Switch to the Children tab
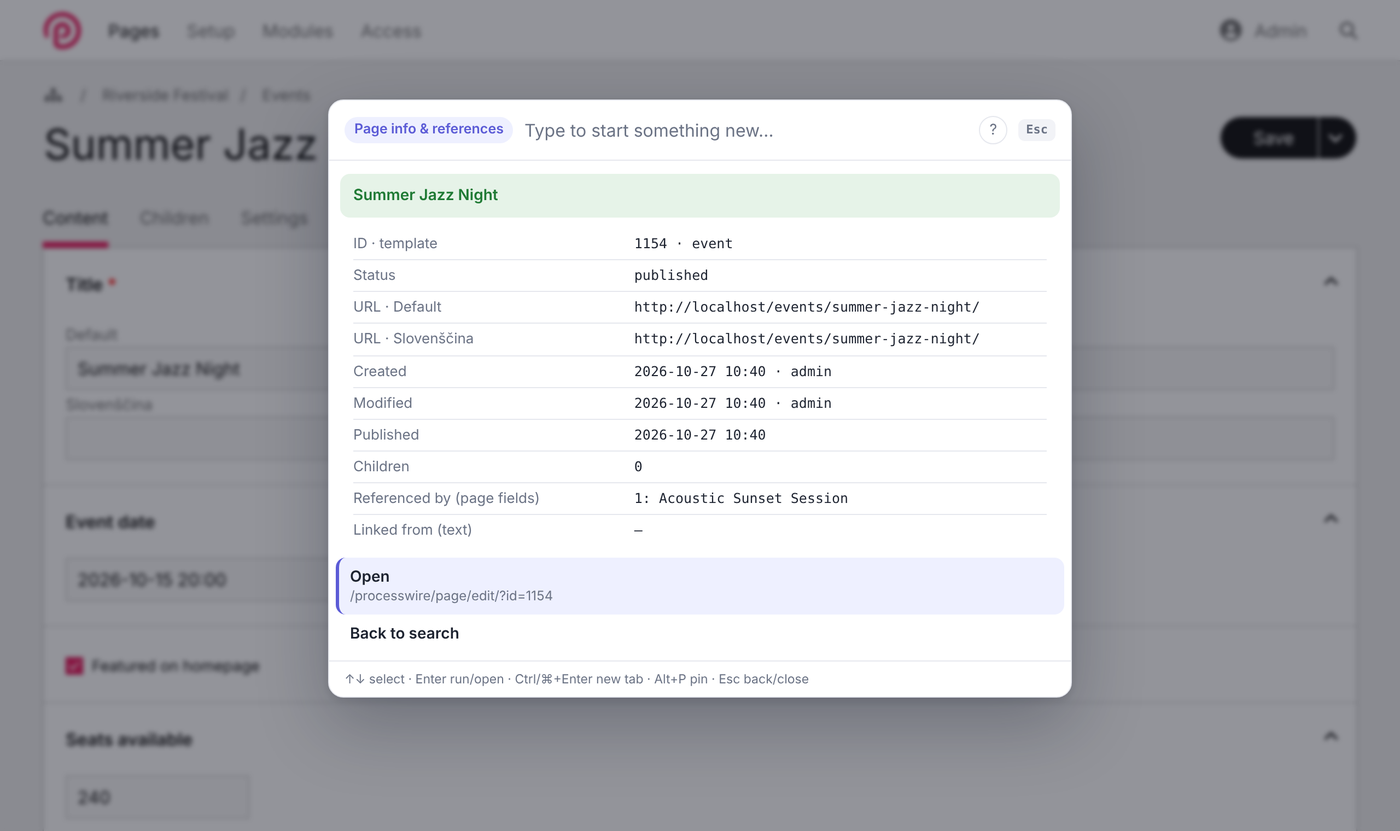This screenshot has width=1400, height=831. (x=174, y=218)
